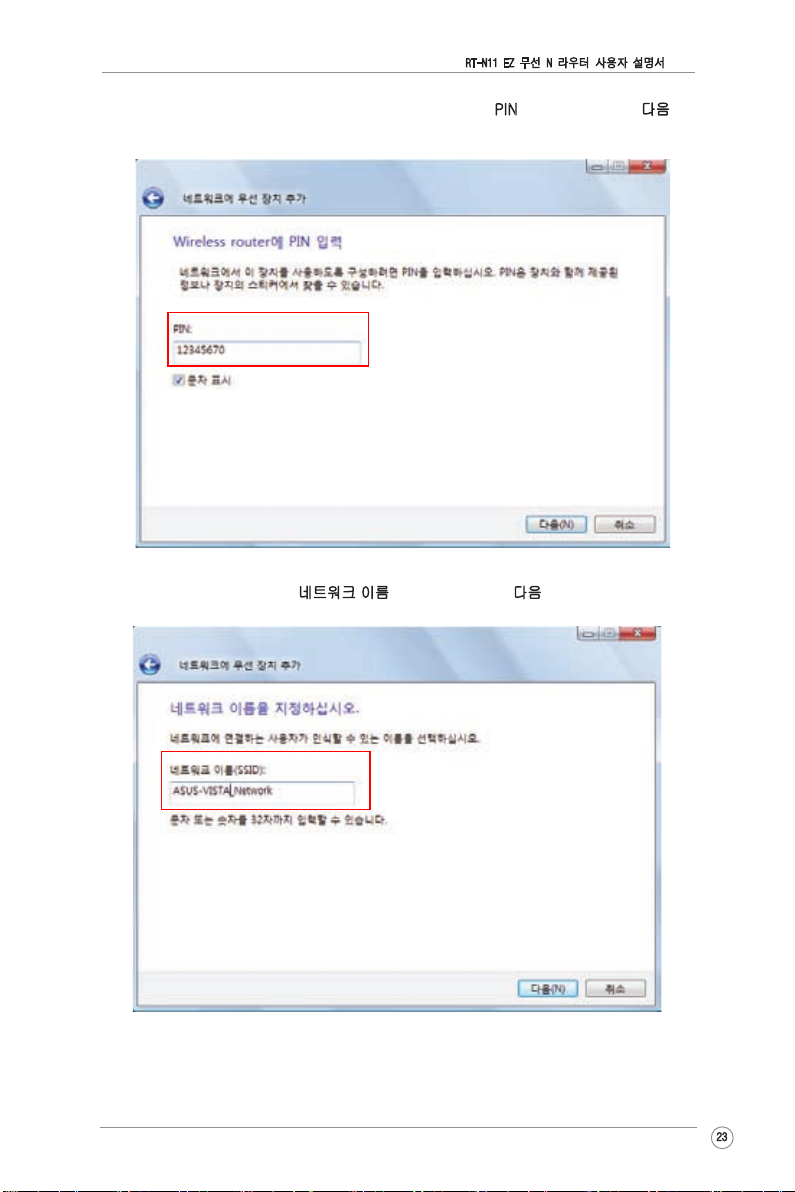Screen dimensions: 795x1192
Task: Click 취소 in the network name dialog
Action: 616,988
